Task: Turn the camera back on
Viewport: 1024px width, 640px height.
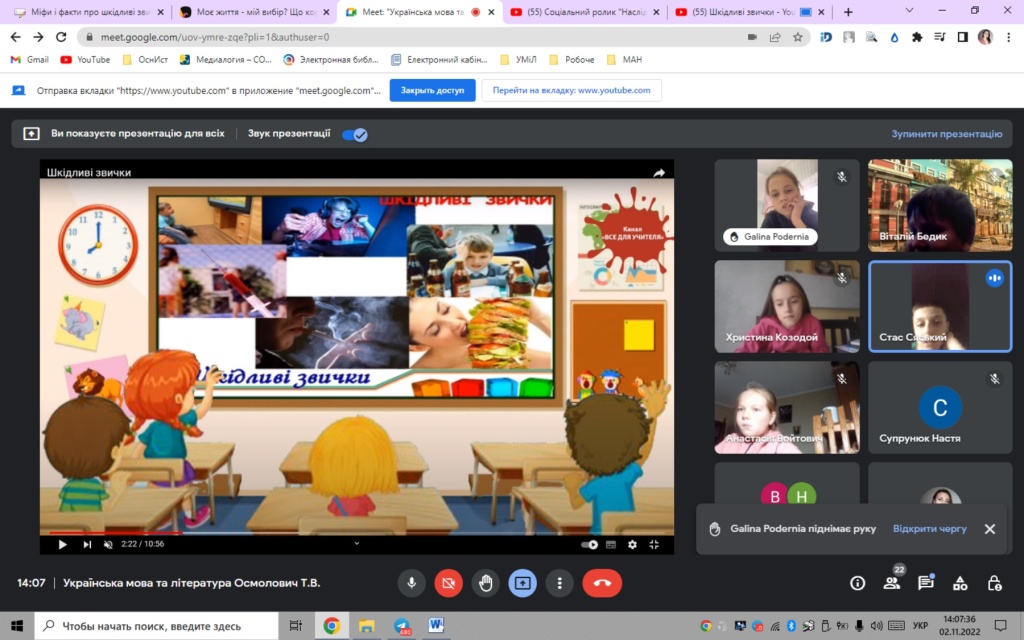Action: [448, 583]
